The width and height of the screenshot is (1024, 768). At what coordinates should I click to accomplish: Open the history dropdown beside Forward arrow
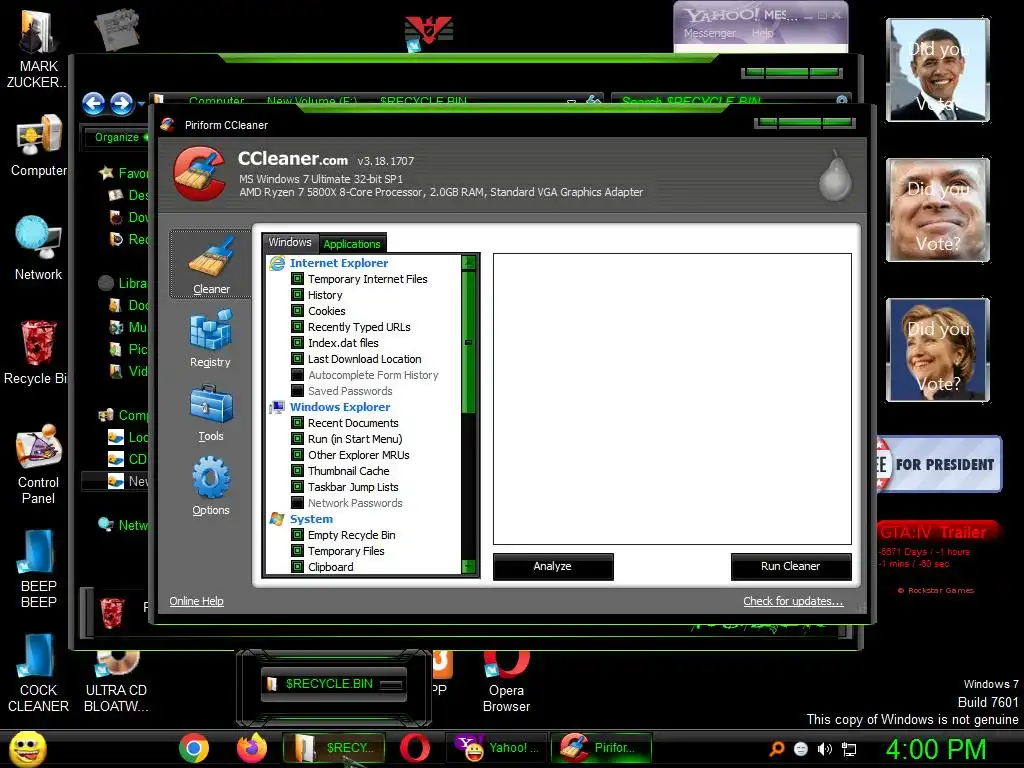click(x=141, y=104)
